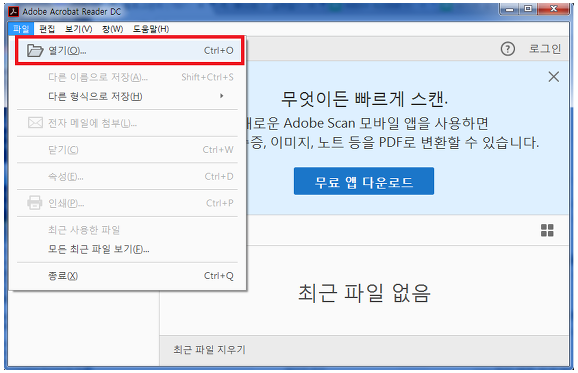Click the 로그인 sign-in link
The image size is (578, 373).
coord(545,49)
